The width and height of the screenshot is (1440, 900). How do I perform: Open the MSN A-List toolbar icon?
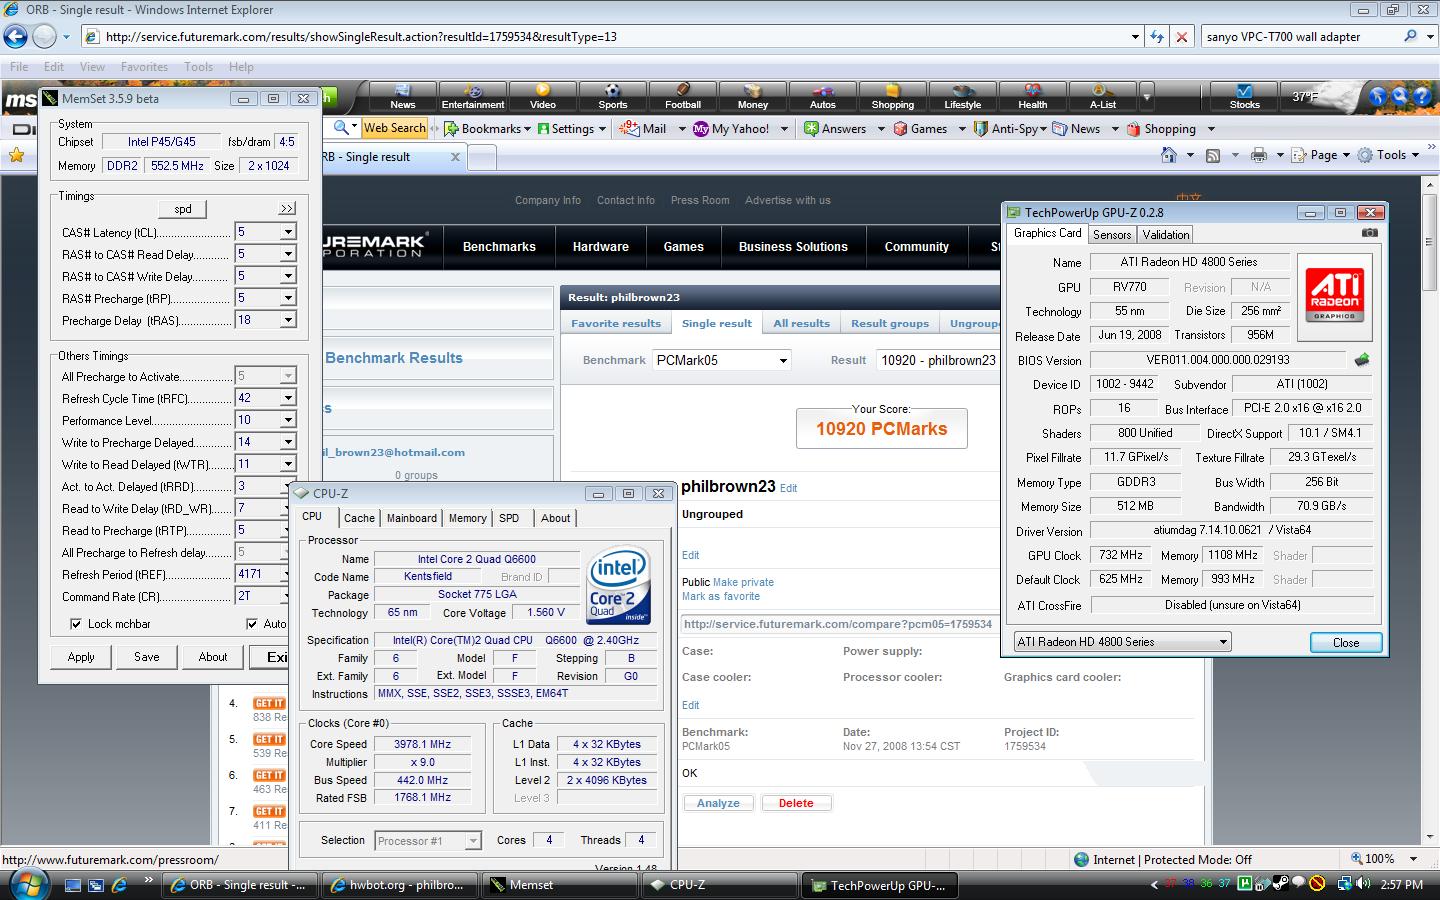click(1103, 97)
